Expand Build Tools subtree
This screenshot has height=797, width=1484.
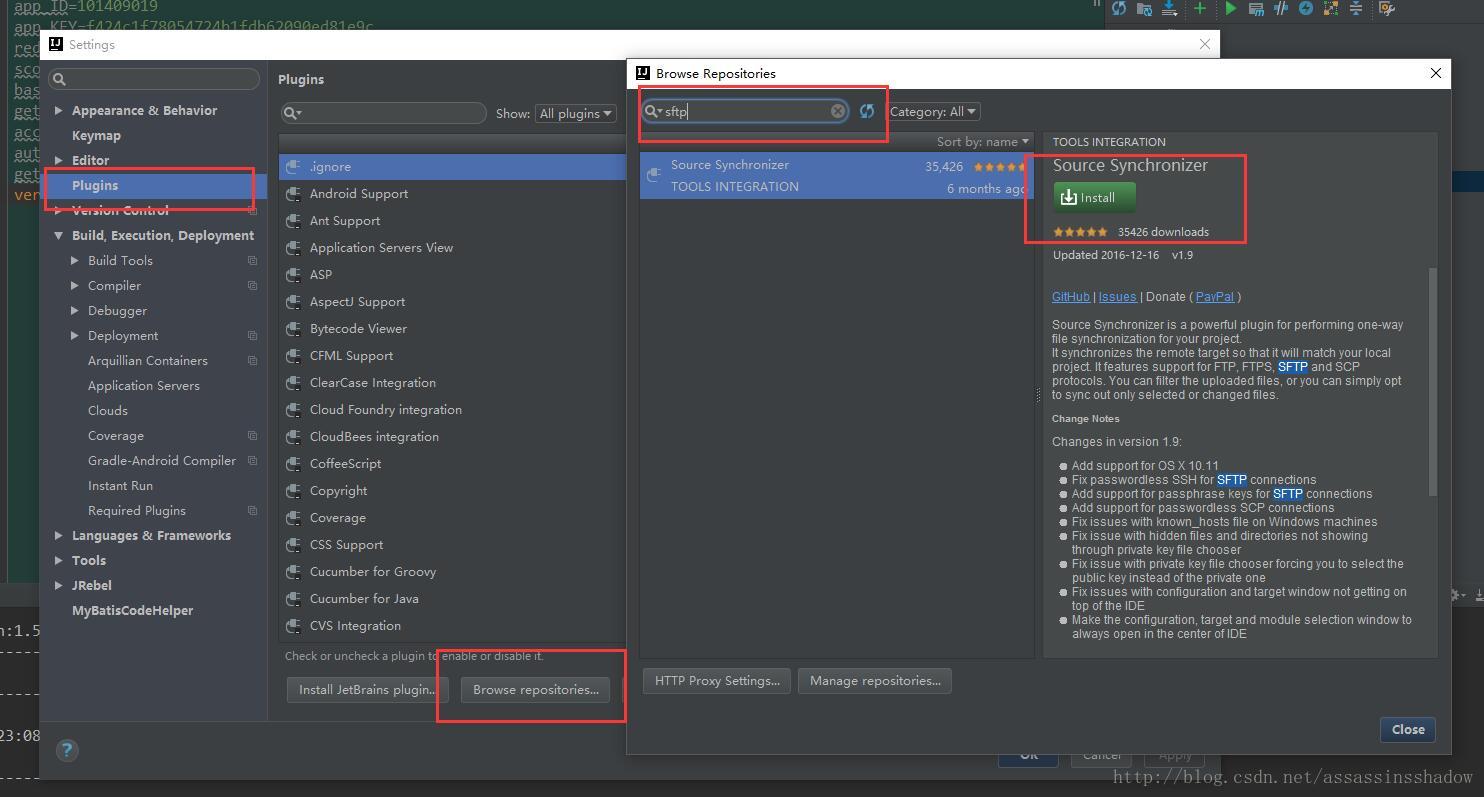[74, 261]
